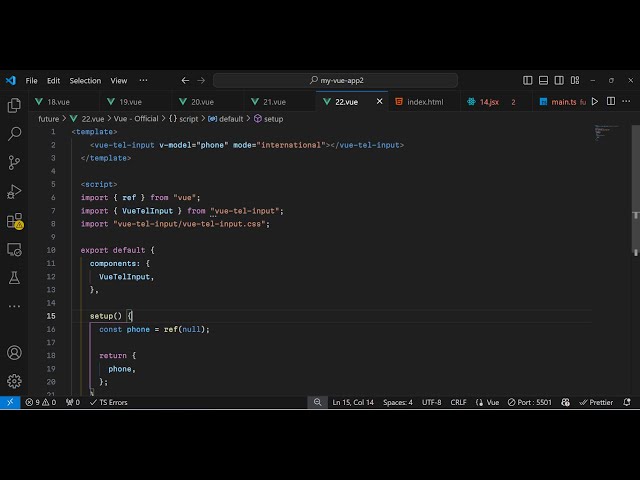The height and width of the screenshot is (480, 640).
Task: Open the Spaces: 4 indentation selector
Action: [x=397, y=402]
